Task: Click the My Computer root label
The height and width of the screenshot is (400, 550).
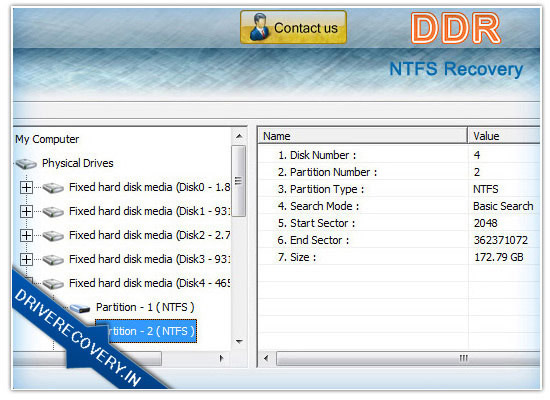Action: (47, 139)
